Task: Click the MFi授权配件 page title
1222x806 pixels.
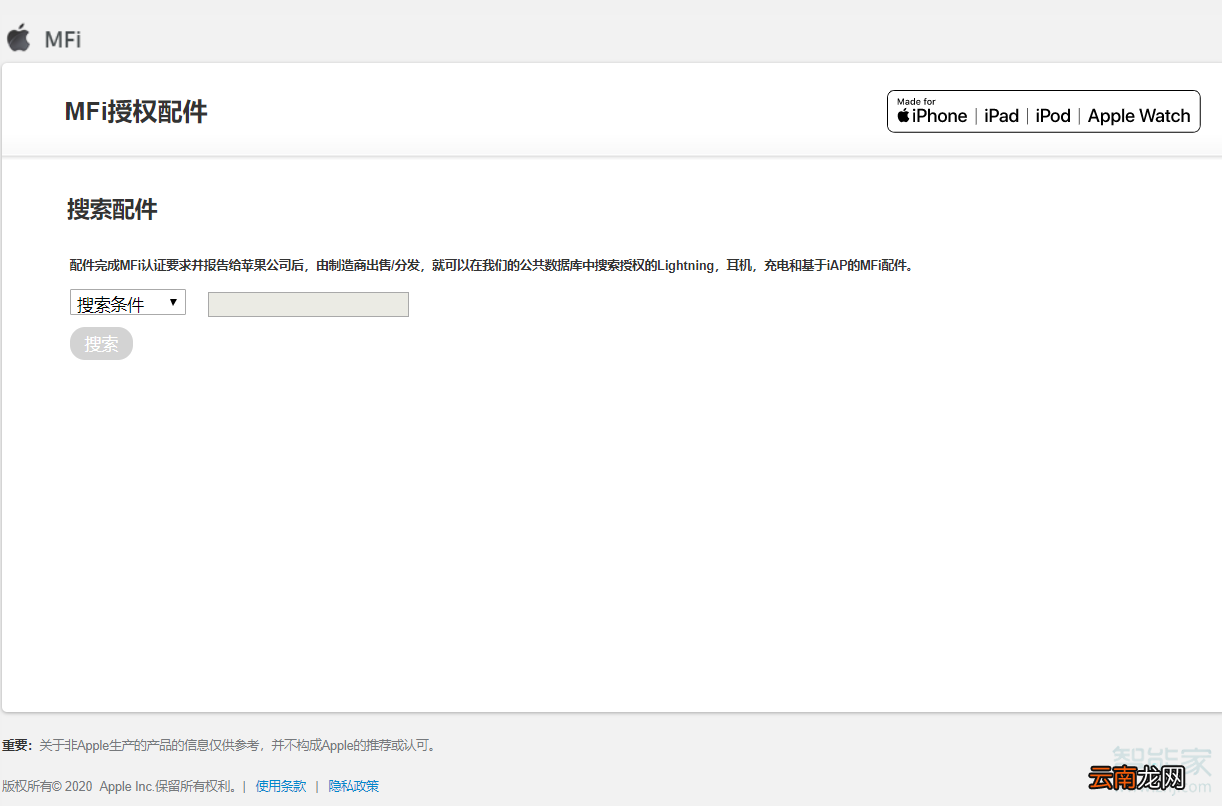Action: 136,112
